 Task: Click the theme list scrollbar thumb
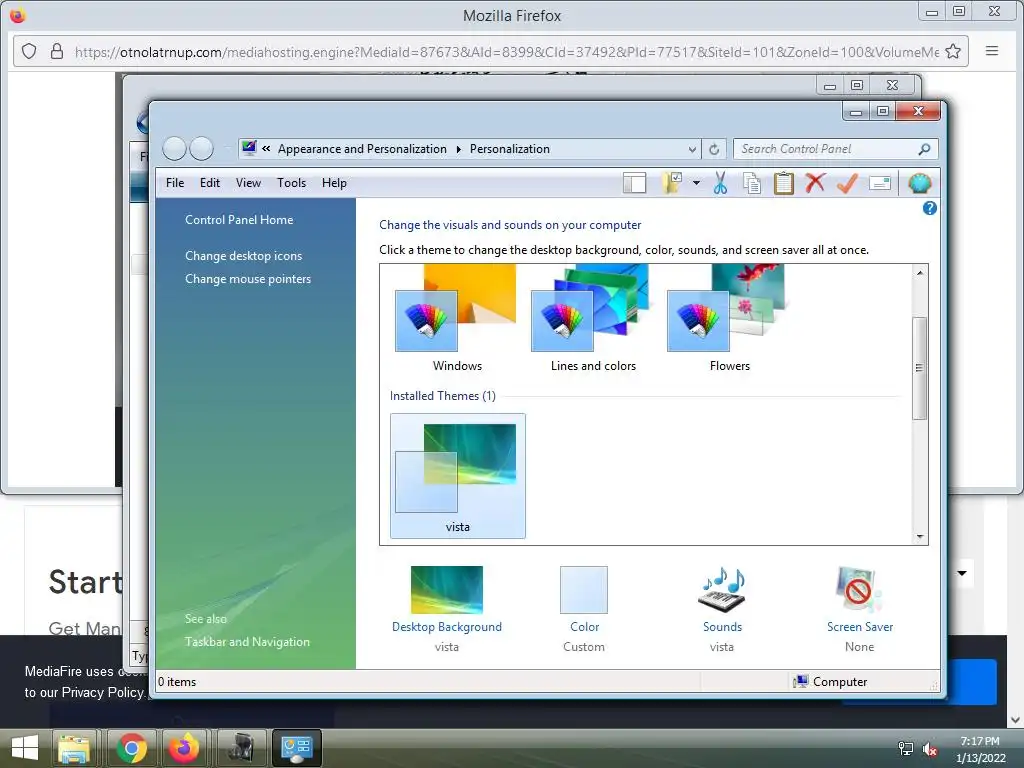click(920, 368)
